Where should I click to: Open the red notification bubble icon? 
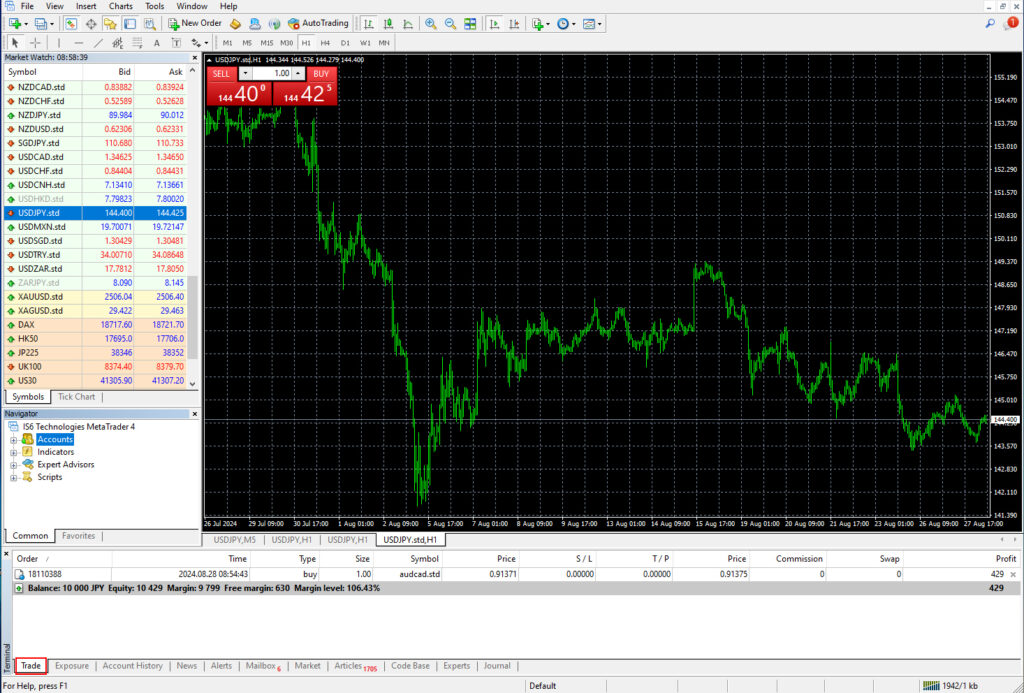pyautogui.click(x=1011, y=23)
